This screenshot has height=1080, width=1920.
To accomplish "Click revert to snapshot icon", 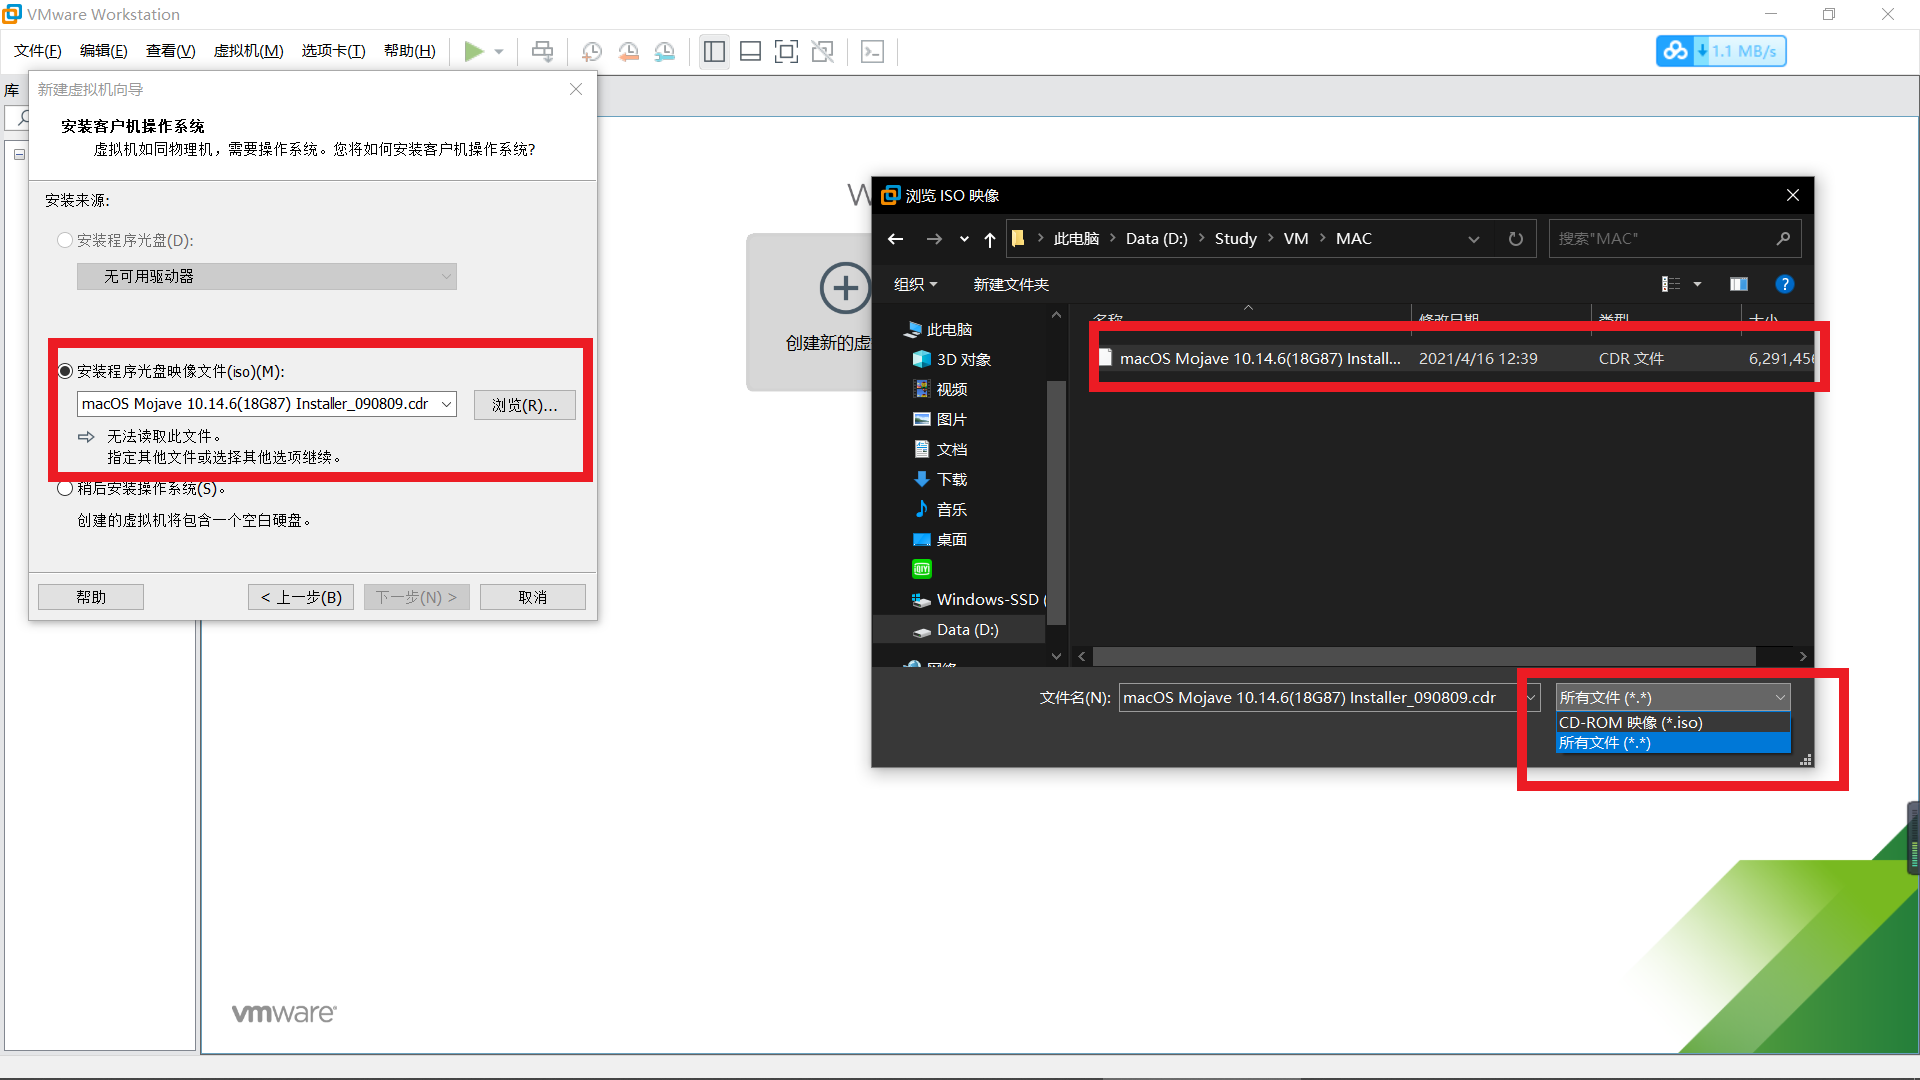I will point(628,52).
